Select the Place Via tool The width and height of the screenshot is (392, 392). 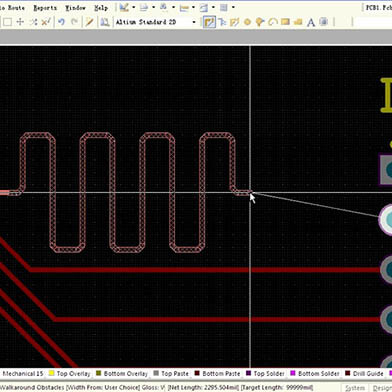point(260,22)
